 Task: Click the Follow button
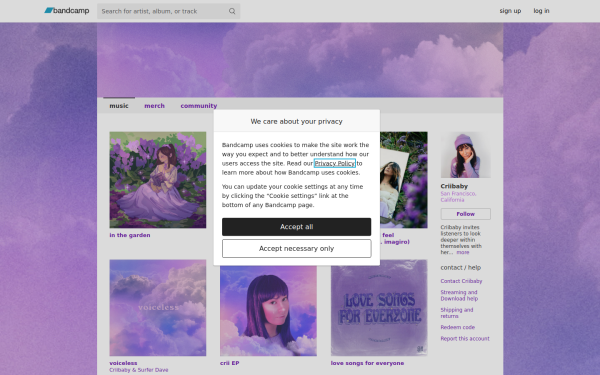(465, 214)
